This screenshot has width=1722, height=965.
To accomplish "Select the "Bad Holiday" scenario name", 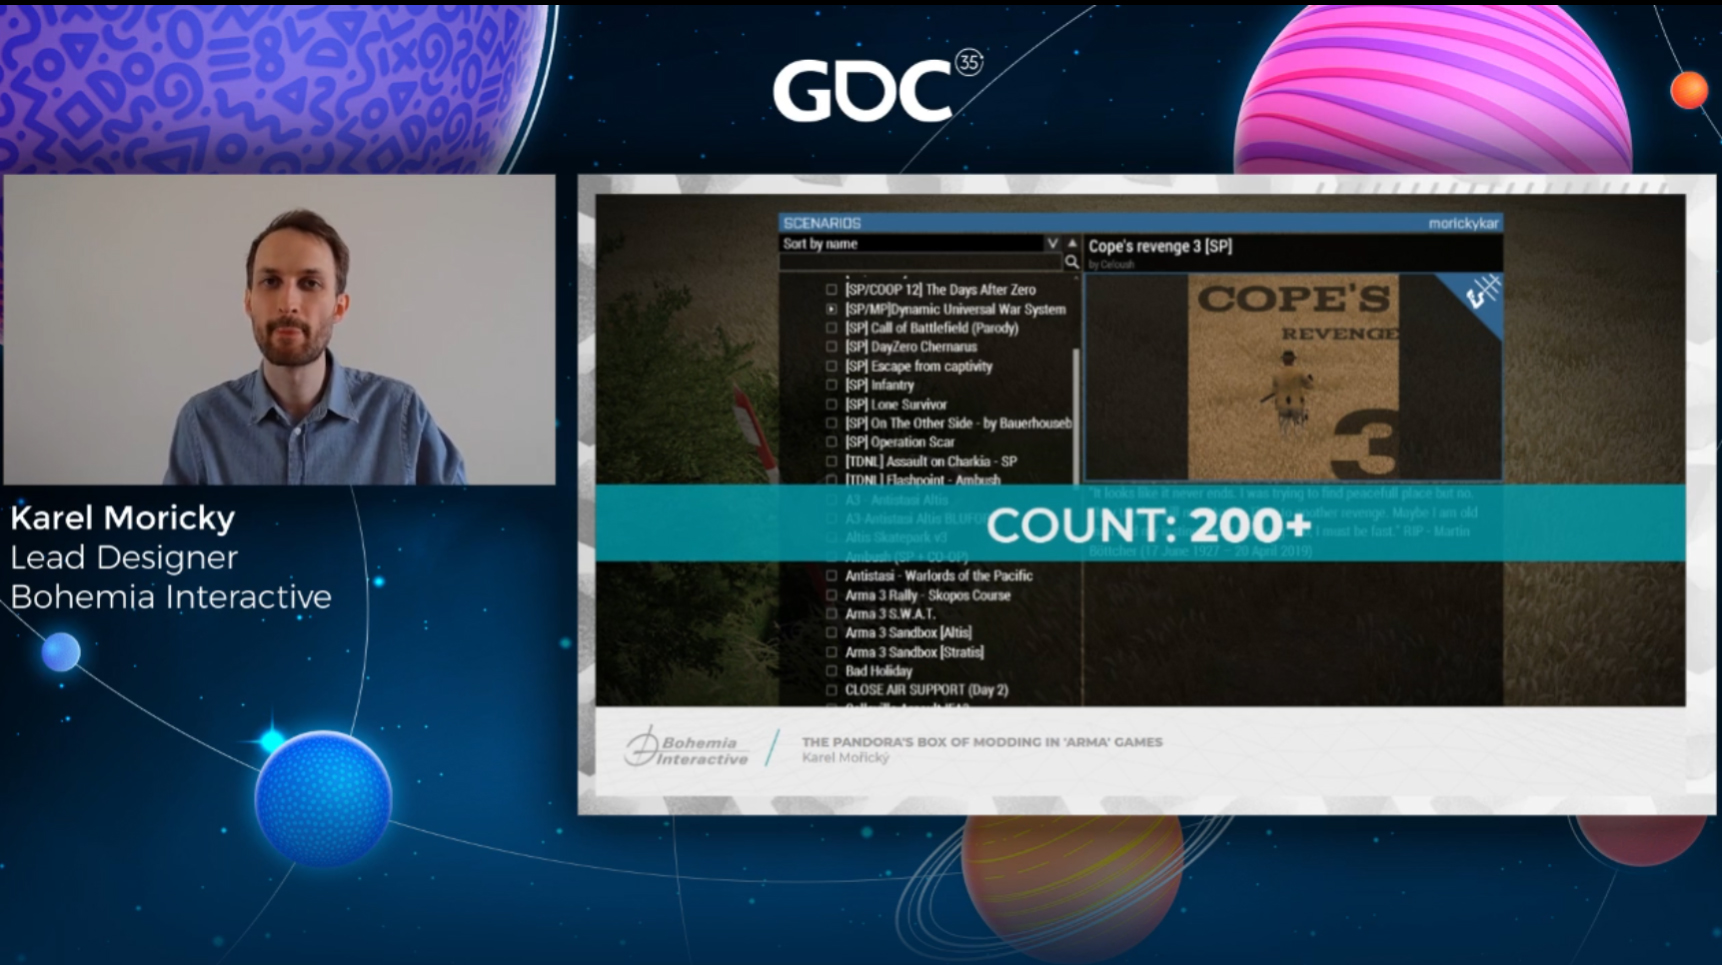I will [x=879, y=671].
